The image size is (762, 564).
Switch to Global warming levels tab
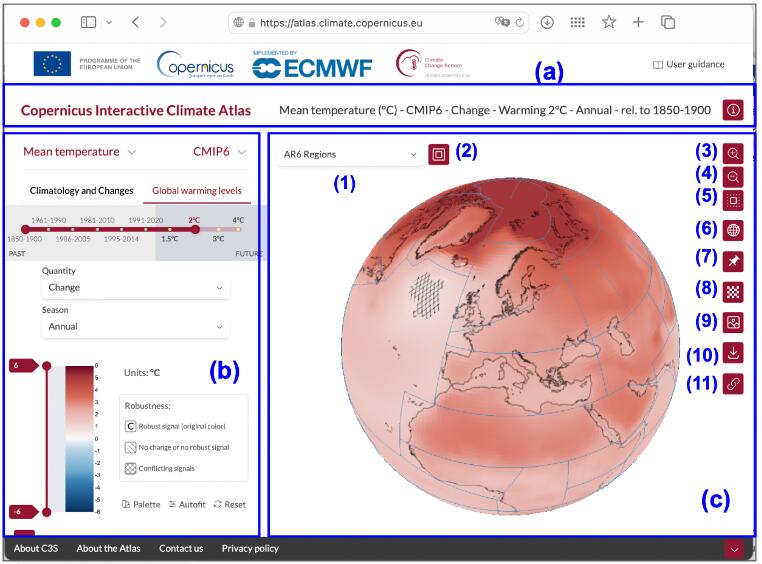[x=197, y=191]
